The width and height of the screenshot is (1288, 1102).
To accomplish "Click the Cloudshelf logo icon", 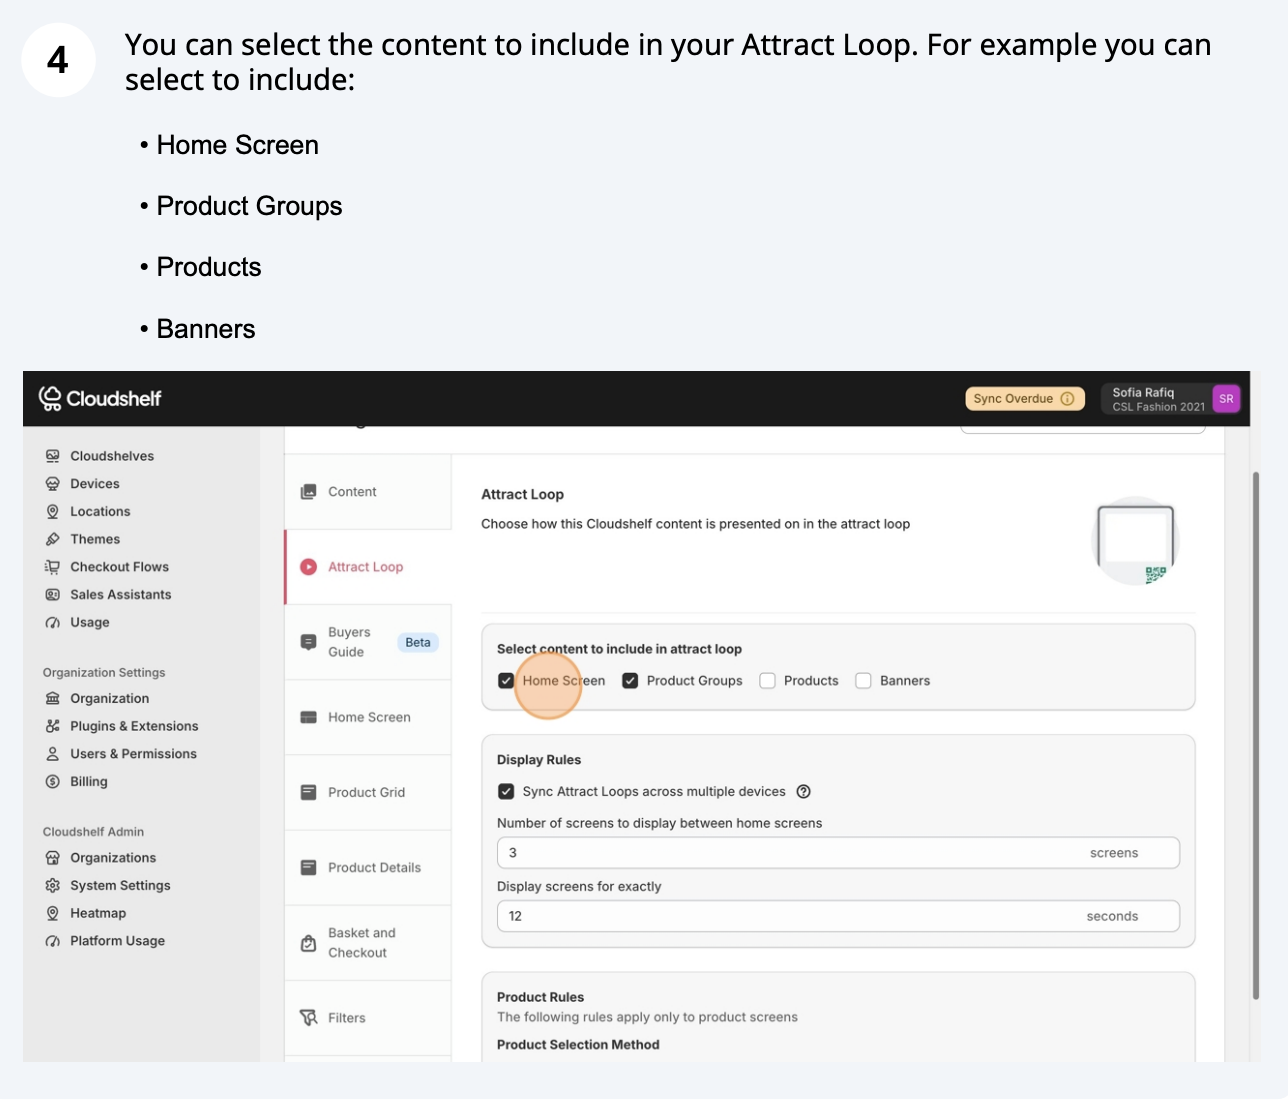I will click(50, 398).
